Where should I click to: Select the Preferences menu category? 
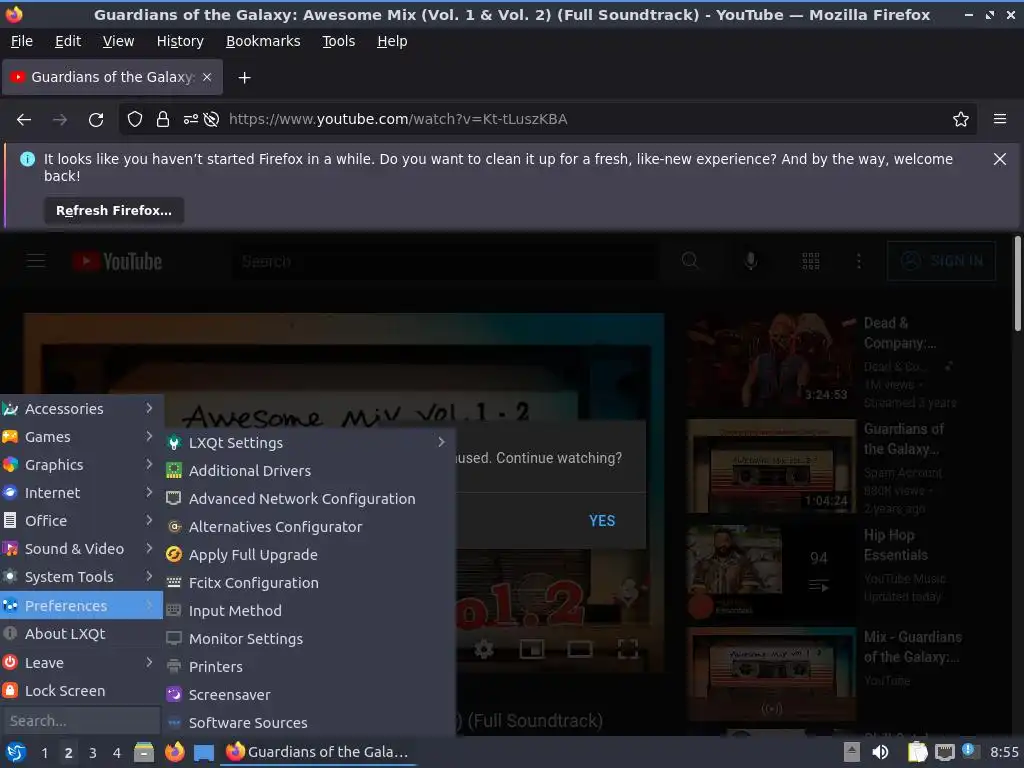81,605
